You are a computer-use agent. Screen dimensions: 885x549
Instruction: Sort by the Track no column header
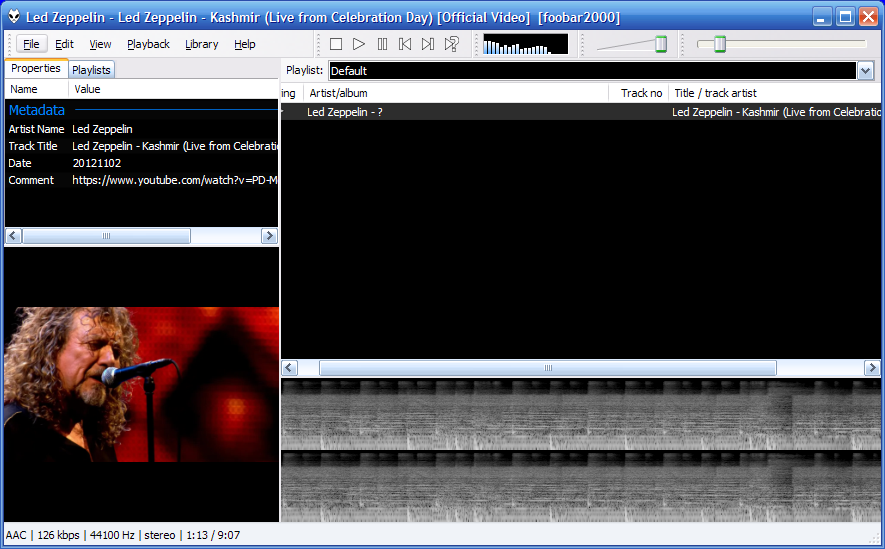639,93
